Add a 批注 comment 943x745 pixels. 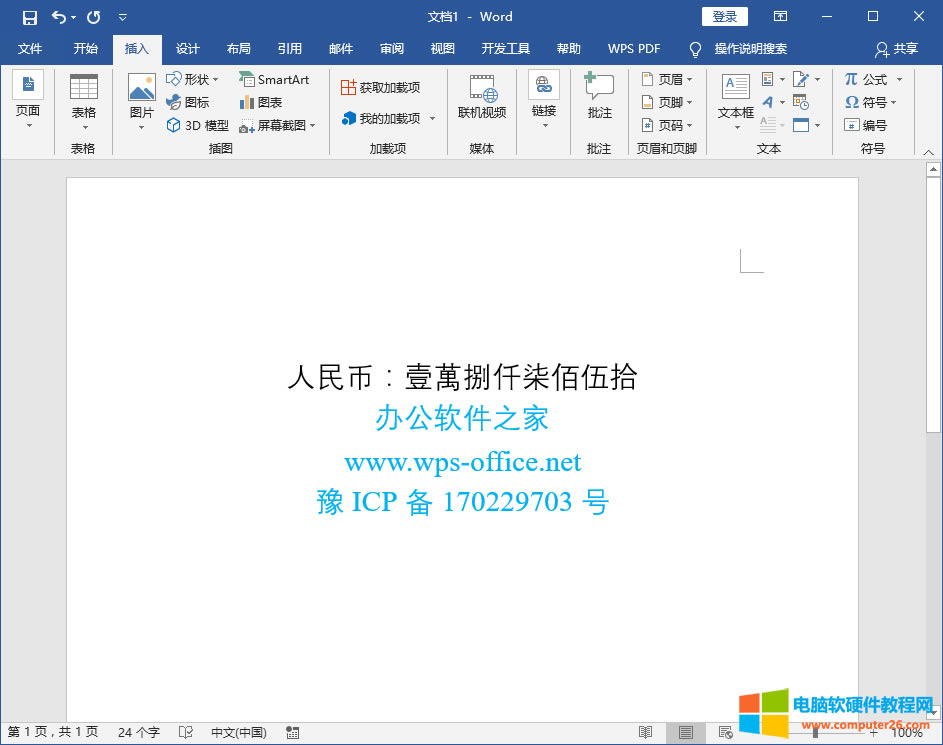(x=599, y=96)
